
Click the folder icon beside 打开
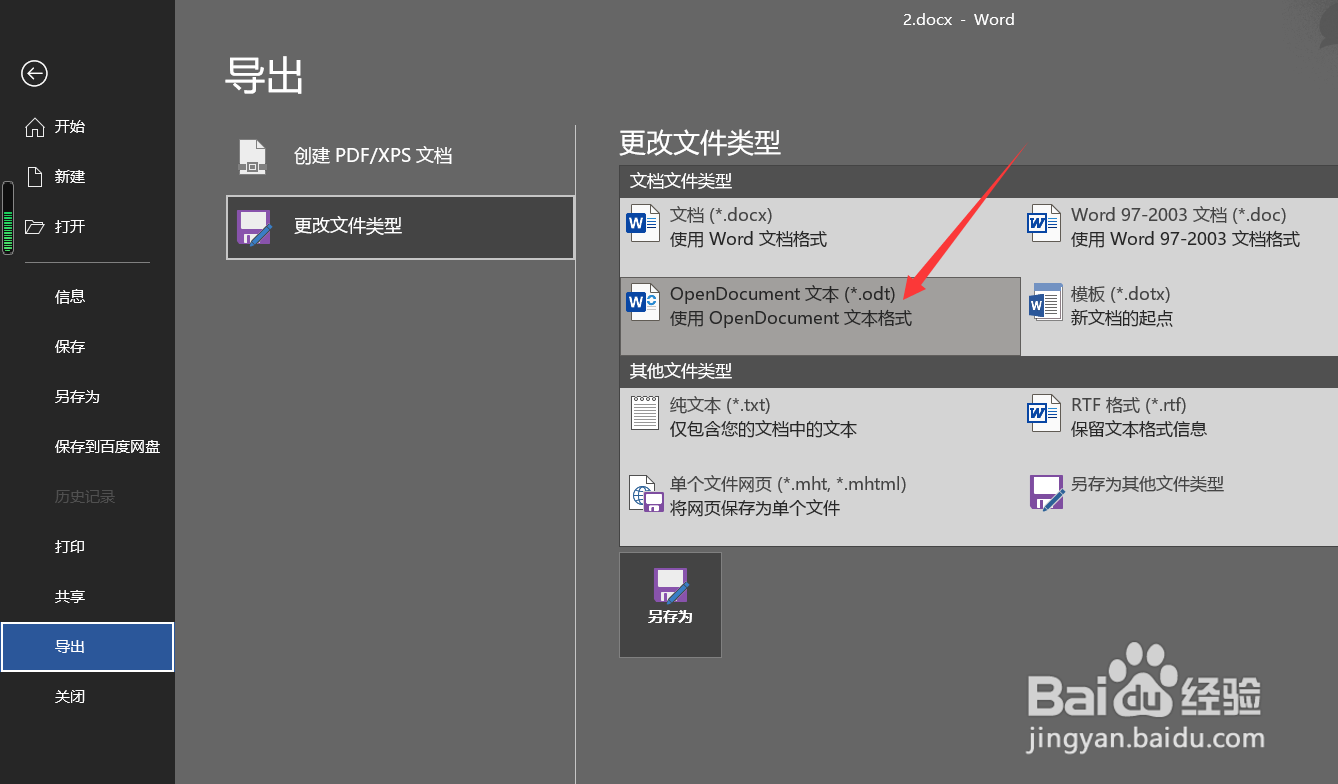35,227
